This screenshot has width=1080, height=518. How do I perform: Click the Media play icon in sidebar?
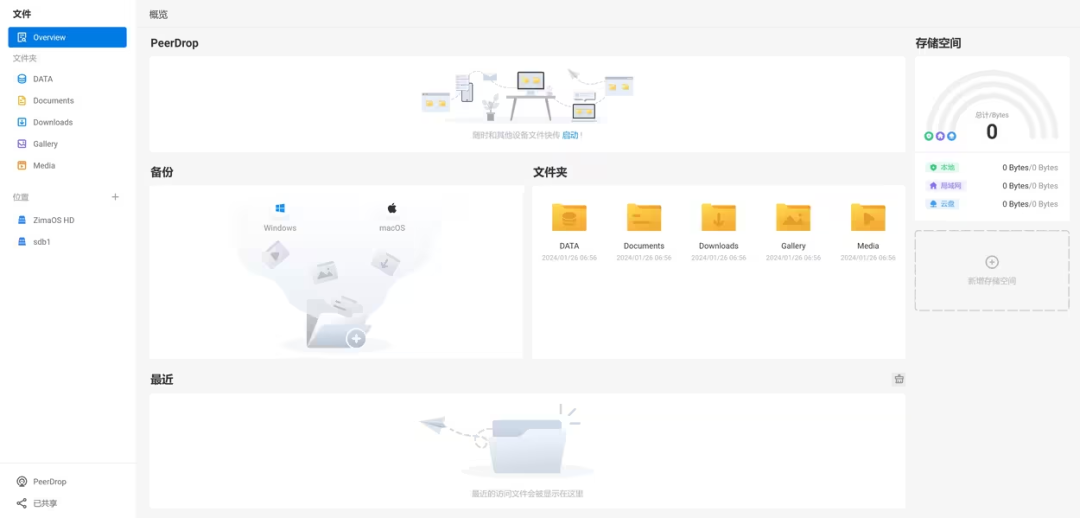click(x=21, y=165)
